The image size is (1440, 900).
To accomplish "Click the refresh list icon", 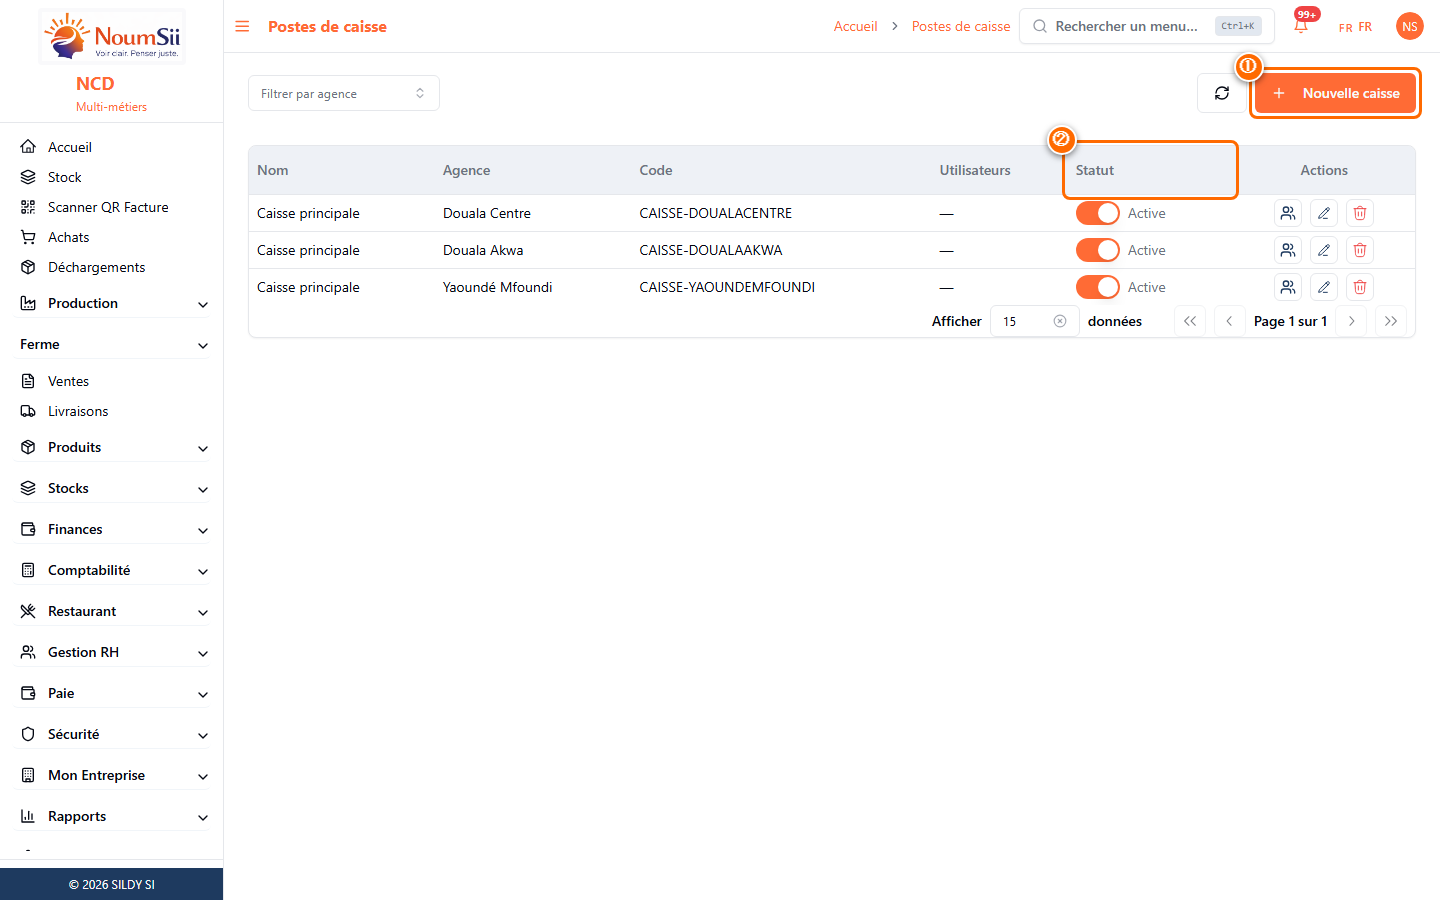I will [x=1222, y=93].
